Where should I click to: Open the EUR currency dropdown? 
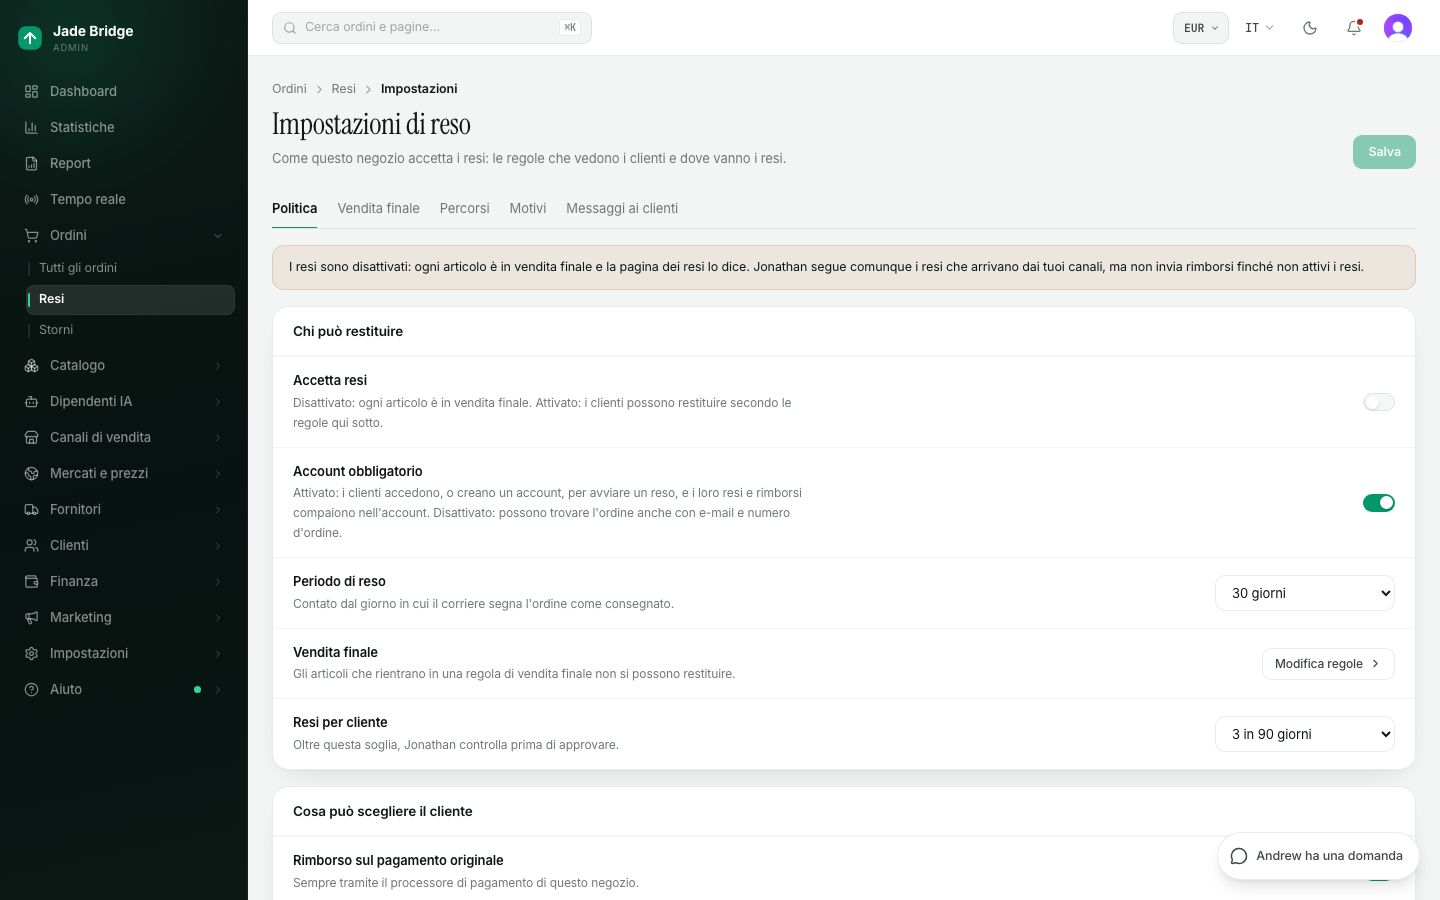pyautogui.click(x=1200, y=28)
